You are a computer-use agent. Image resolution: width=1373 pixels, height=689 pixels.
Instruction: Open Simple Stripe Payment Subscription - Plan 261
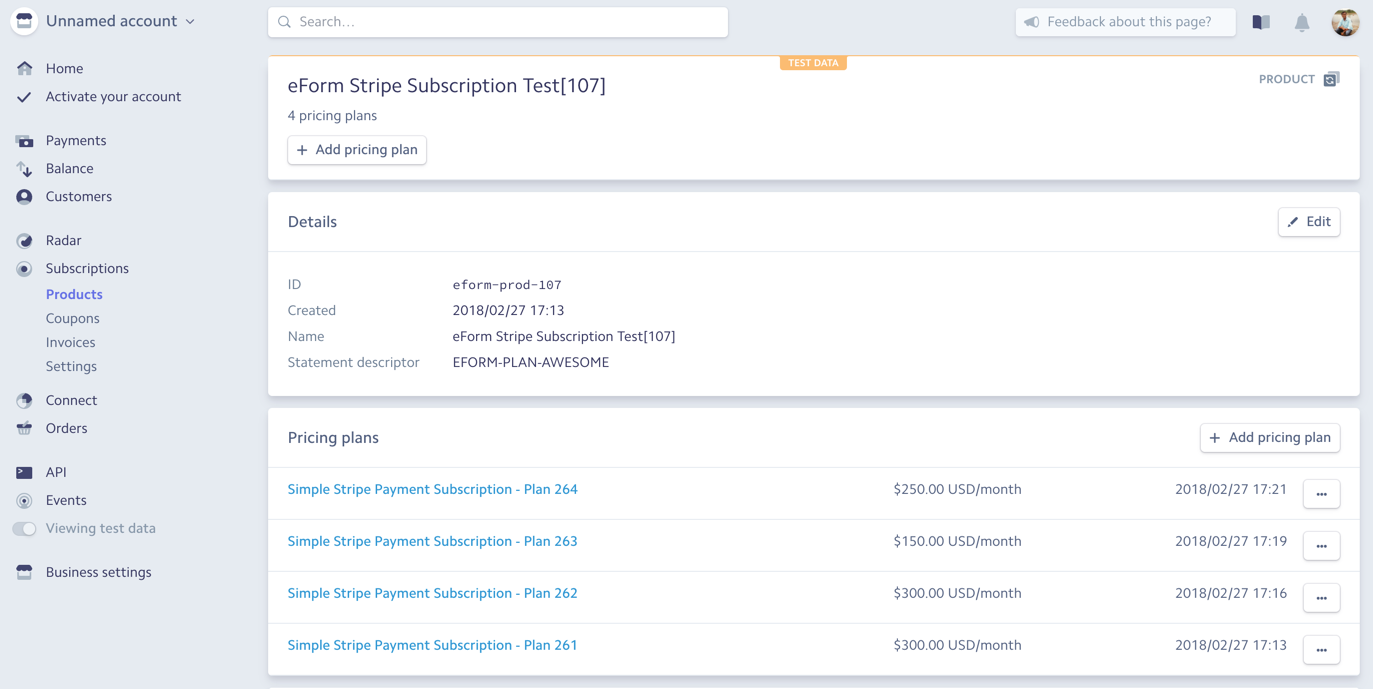point(433,646)
